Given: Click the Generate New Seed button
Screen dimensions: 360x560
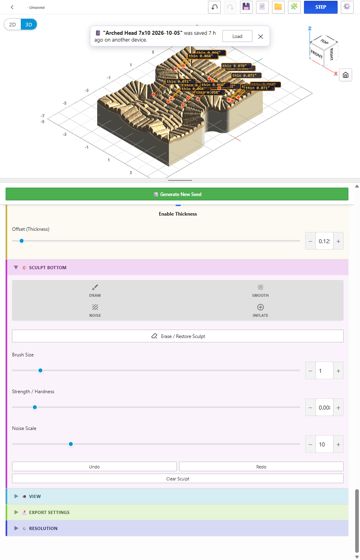Looking at the screenshot, I should click(177, 194).
